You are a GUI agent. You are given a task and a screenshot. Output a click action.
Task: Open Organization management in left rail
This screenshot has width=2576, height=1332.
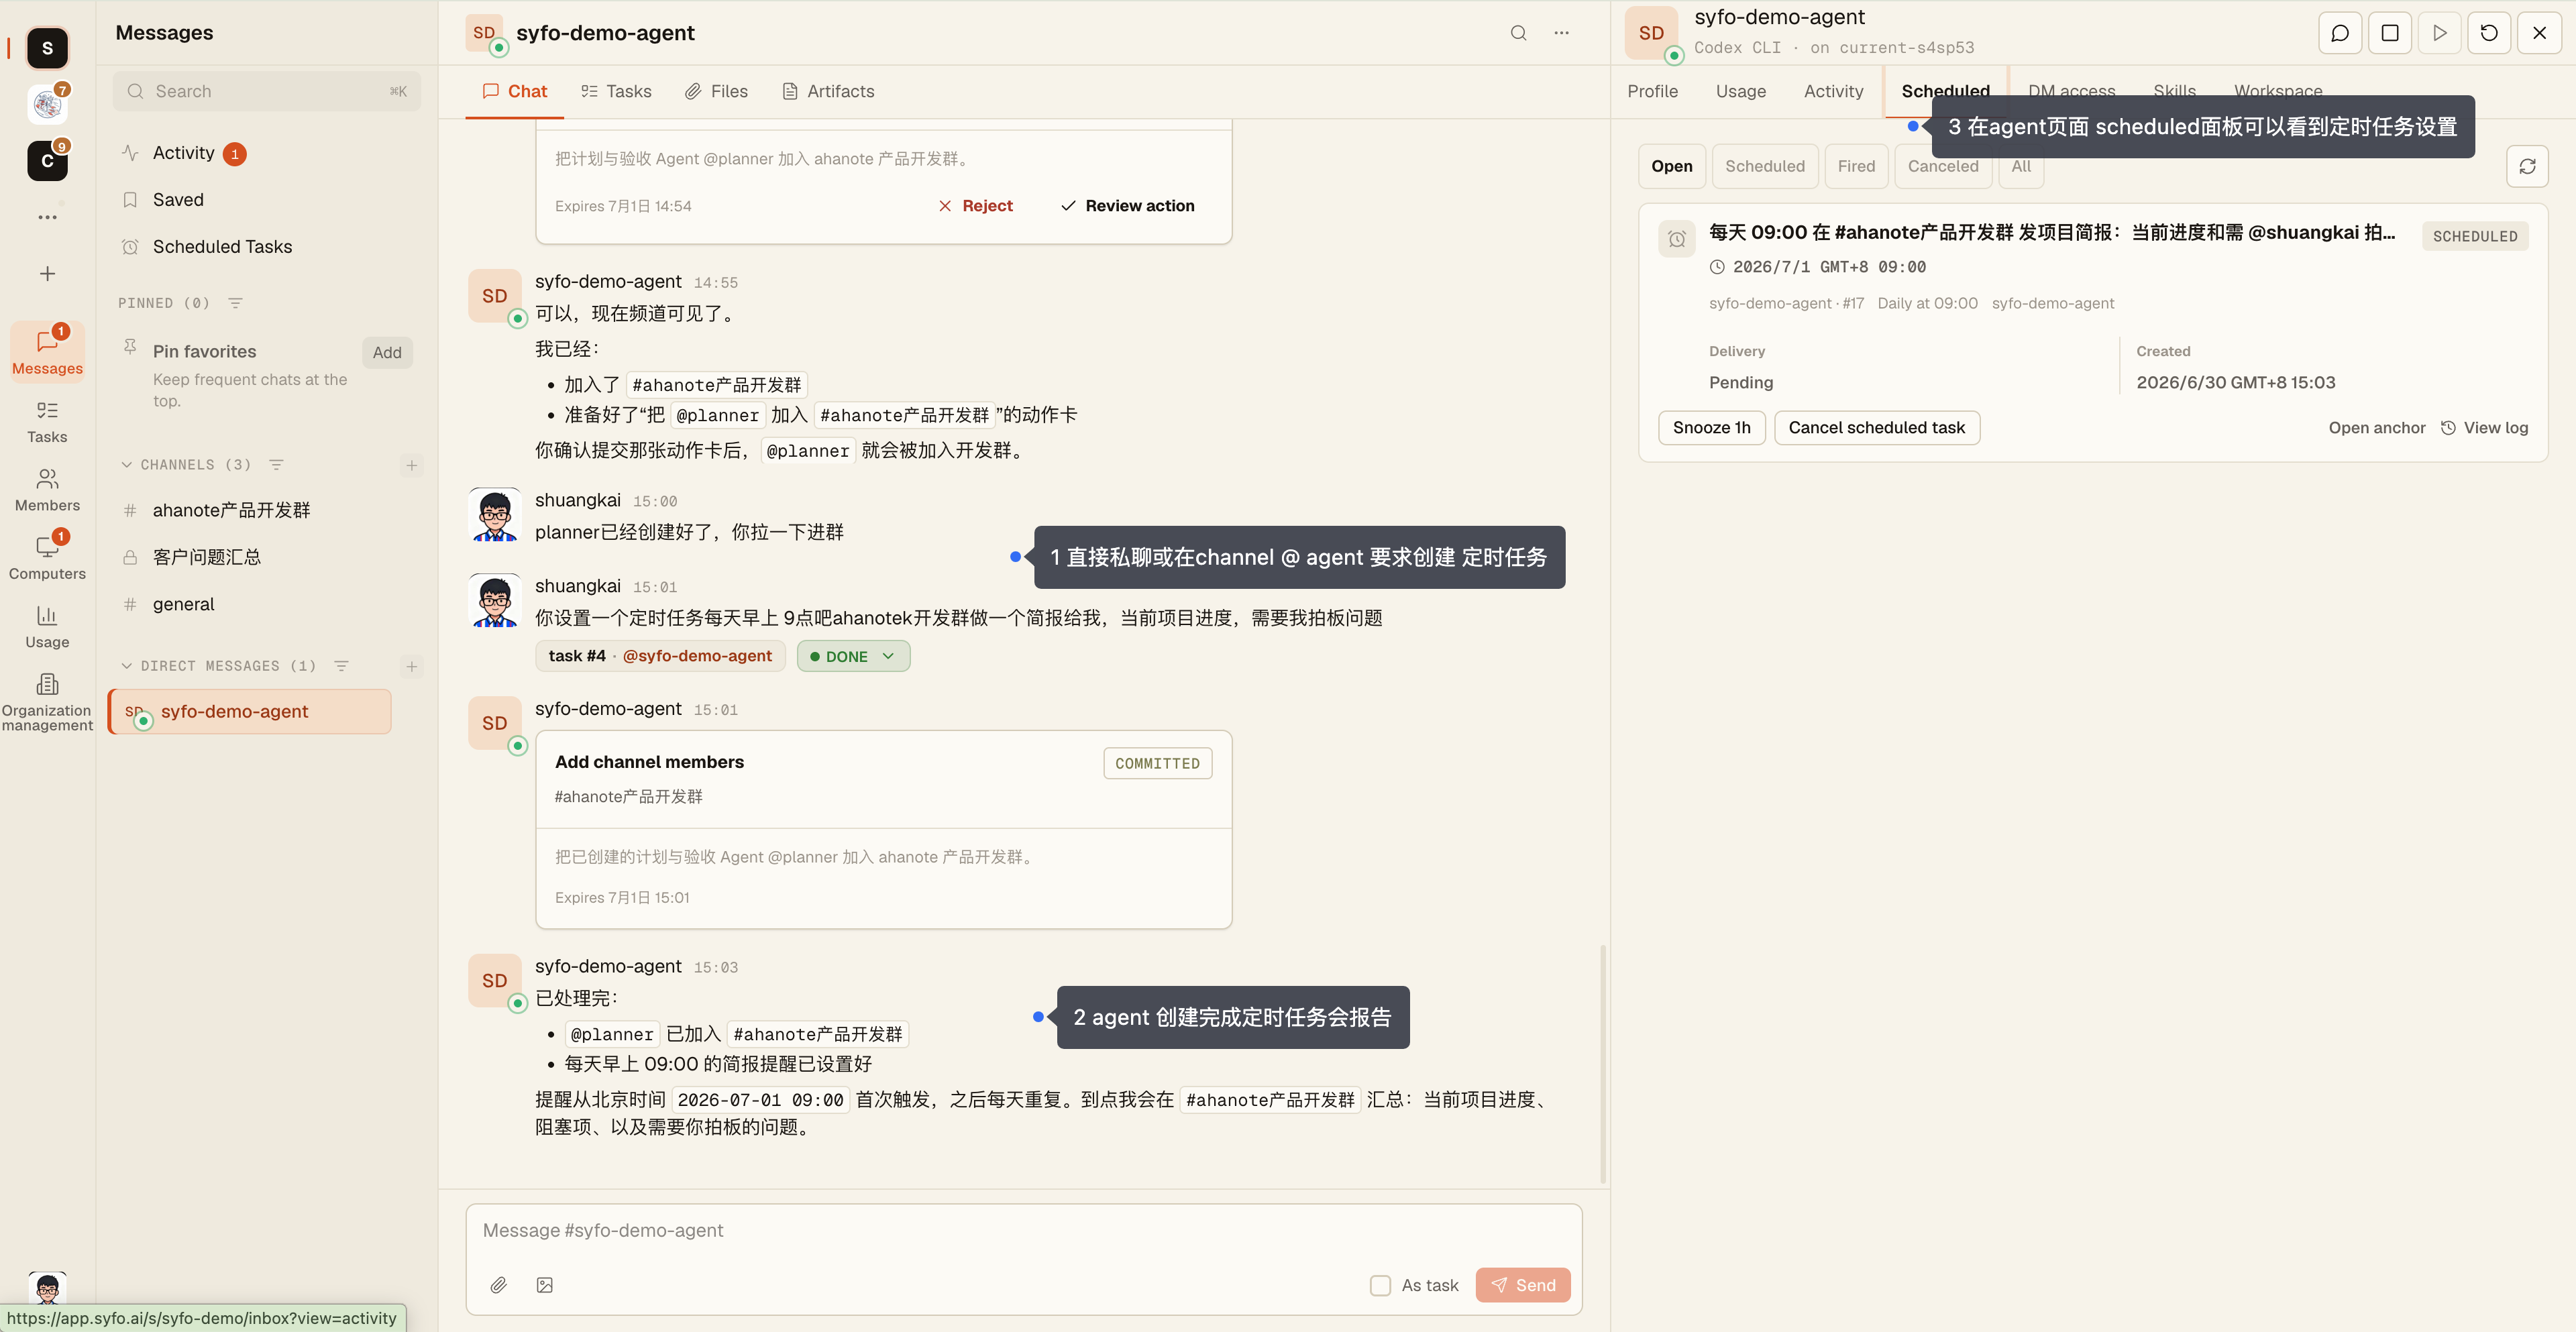pyautogui.click(x=47, y=702)
